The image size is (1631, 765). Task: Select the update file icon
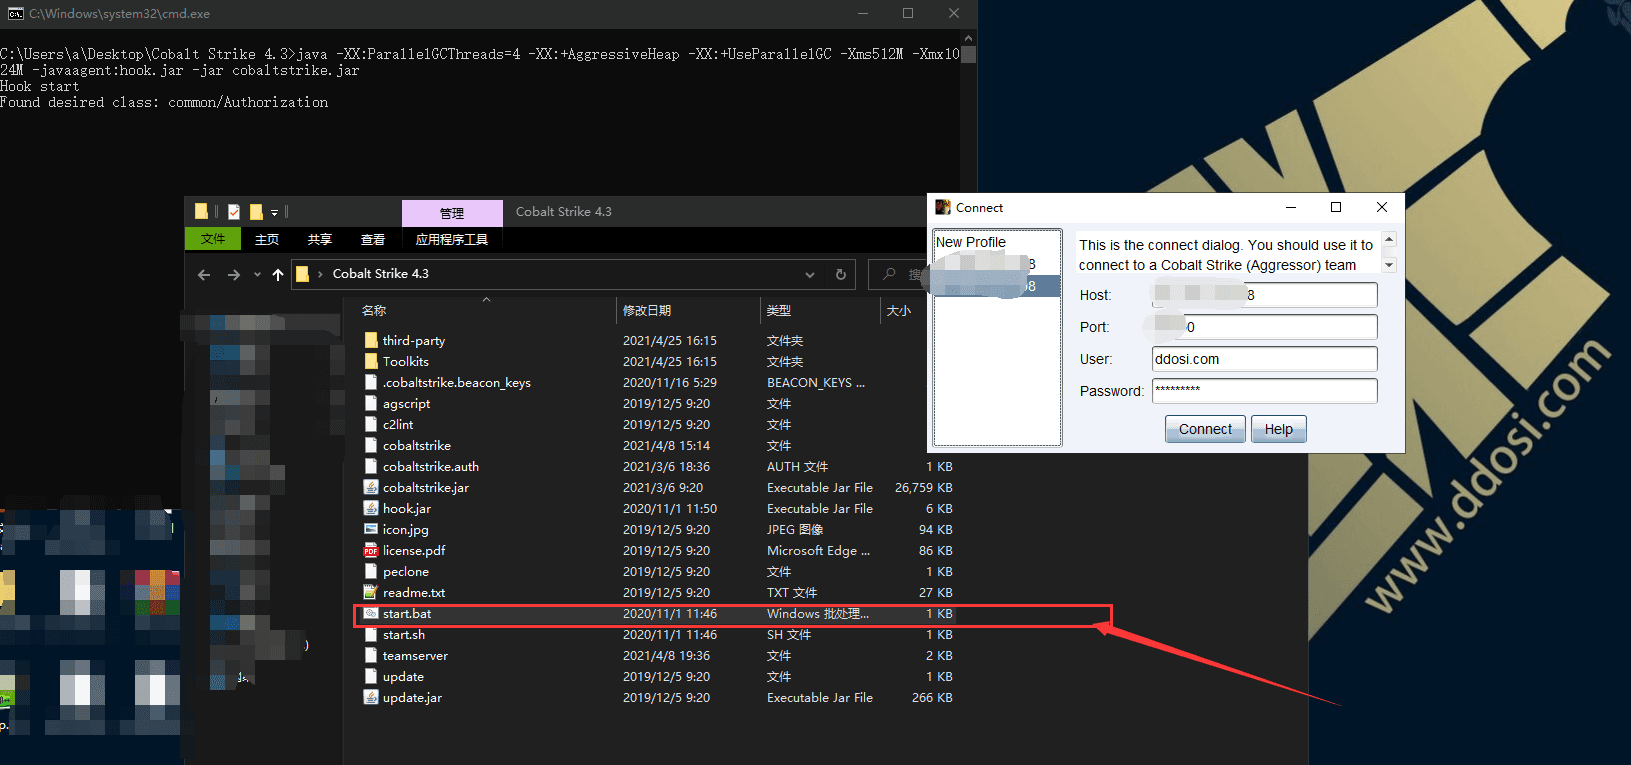click(371, 677)
